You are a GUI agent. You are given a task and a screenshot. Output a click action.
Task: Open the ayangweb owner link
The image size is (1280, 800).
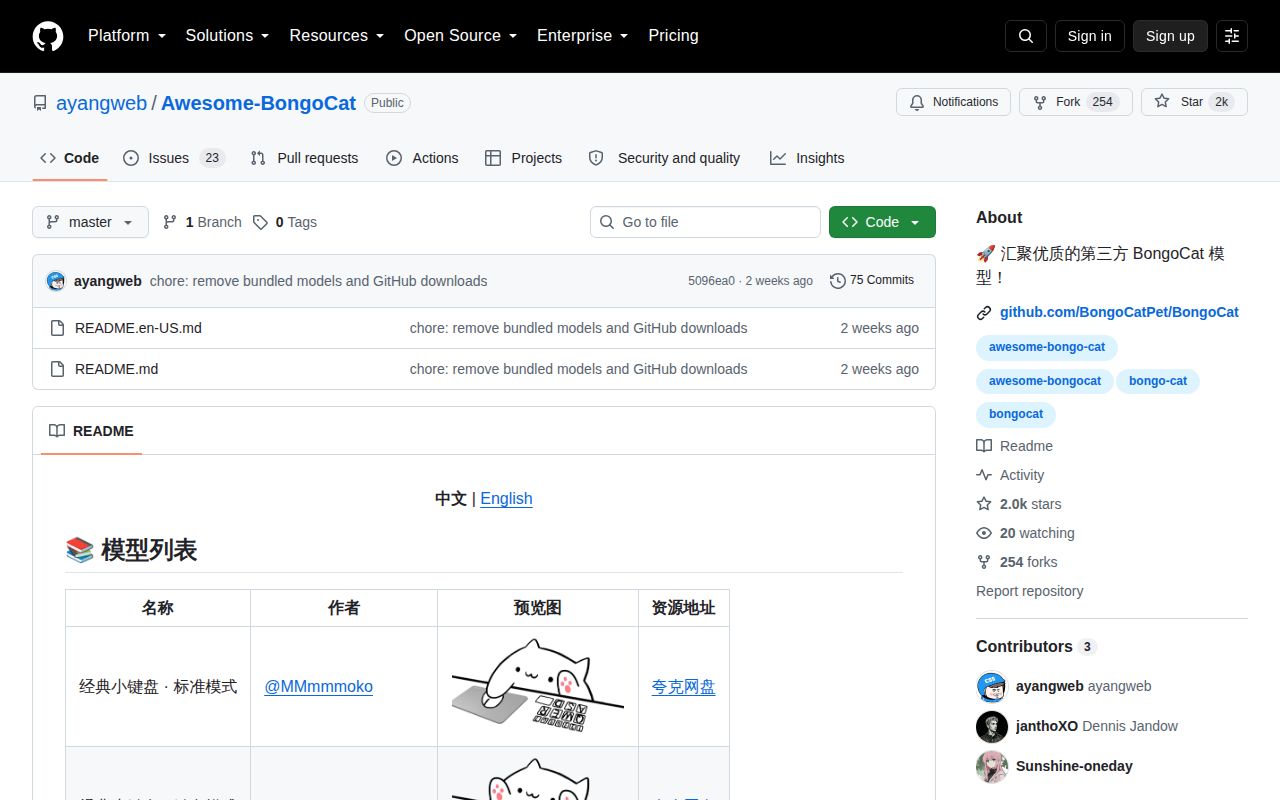101,103
